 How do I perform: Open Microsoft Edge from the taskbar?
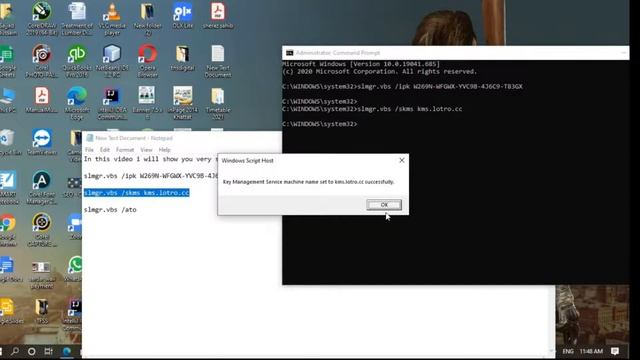pos(67,351)
